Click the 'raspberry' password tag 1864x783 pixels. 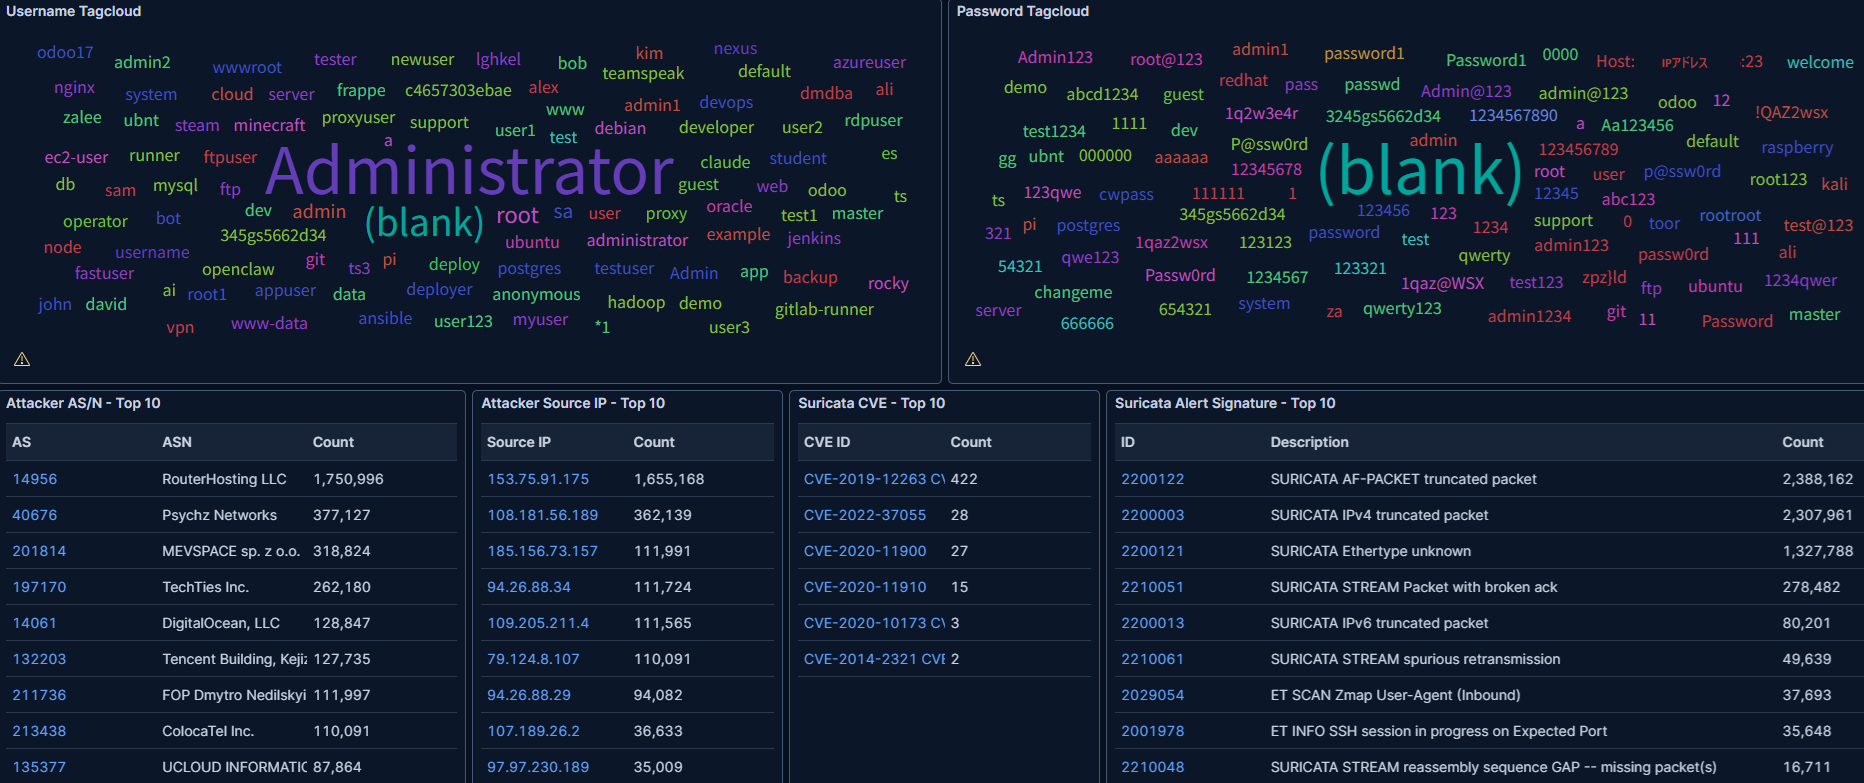(x=1797, y=147)
